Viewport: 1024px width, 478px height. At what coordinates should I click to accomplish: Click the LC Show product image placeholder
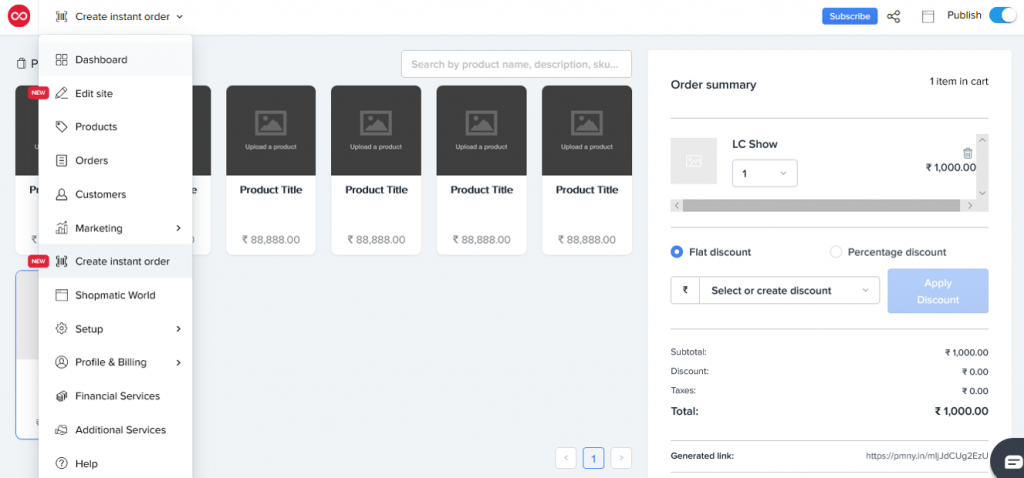[694, 161]
